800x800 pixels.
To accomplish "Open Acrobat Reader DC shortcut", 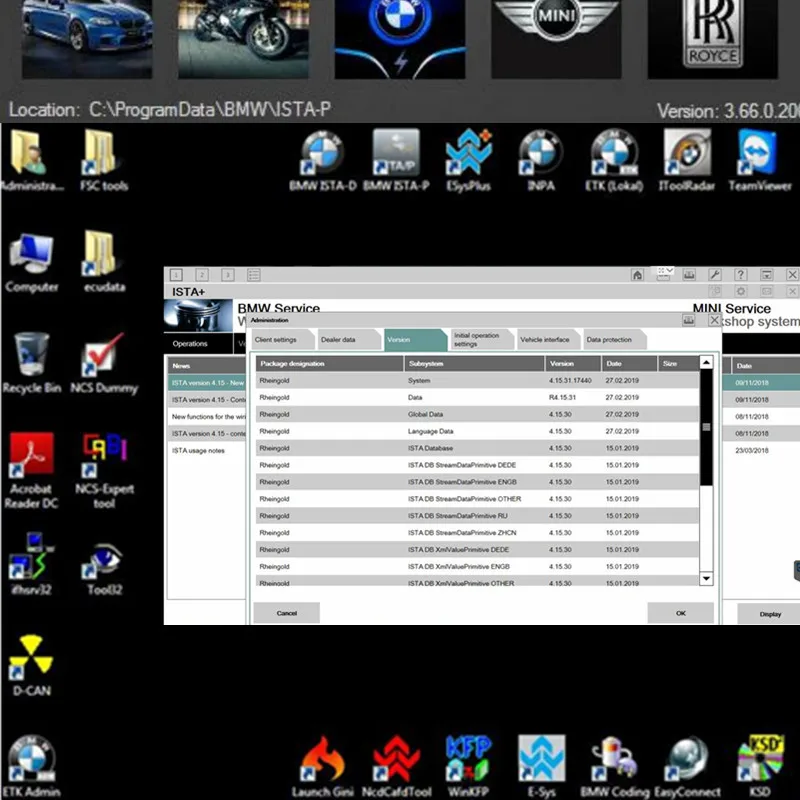I will pyautogui.click(x=32, y=470).
